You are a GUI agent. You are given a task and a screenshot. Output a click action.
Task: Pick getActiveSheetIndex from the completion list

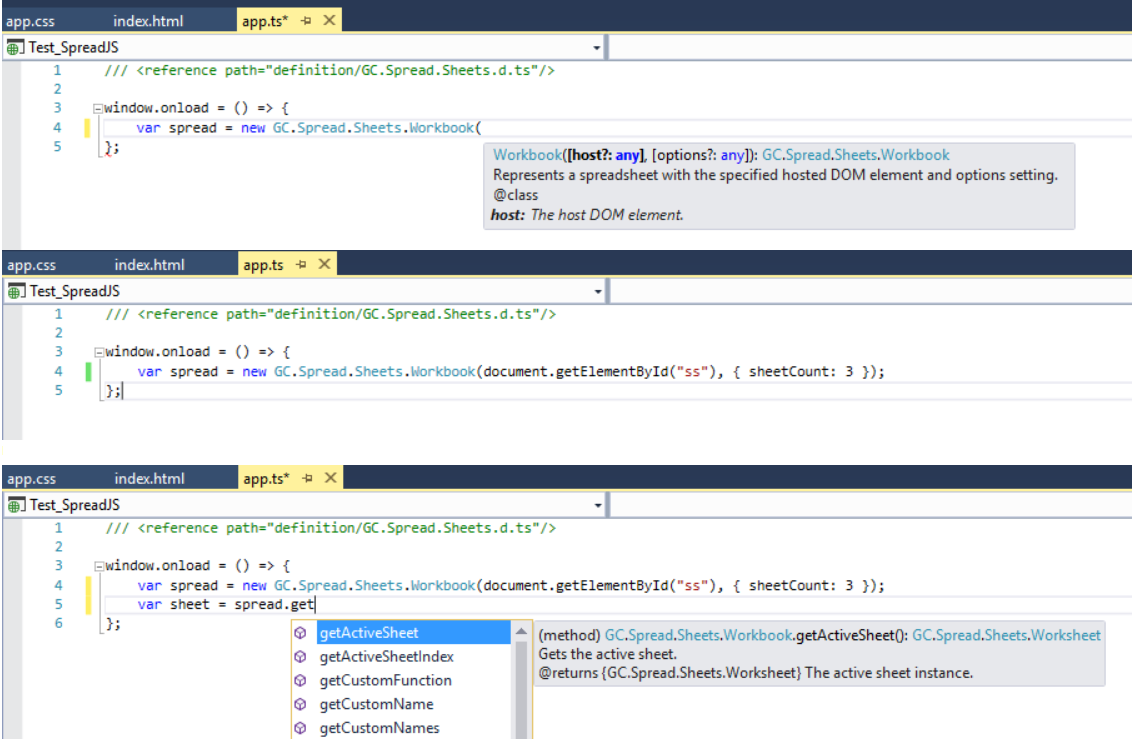pos(386,657)
